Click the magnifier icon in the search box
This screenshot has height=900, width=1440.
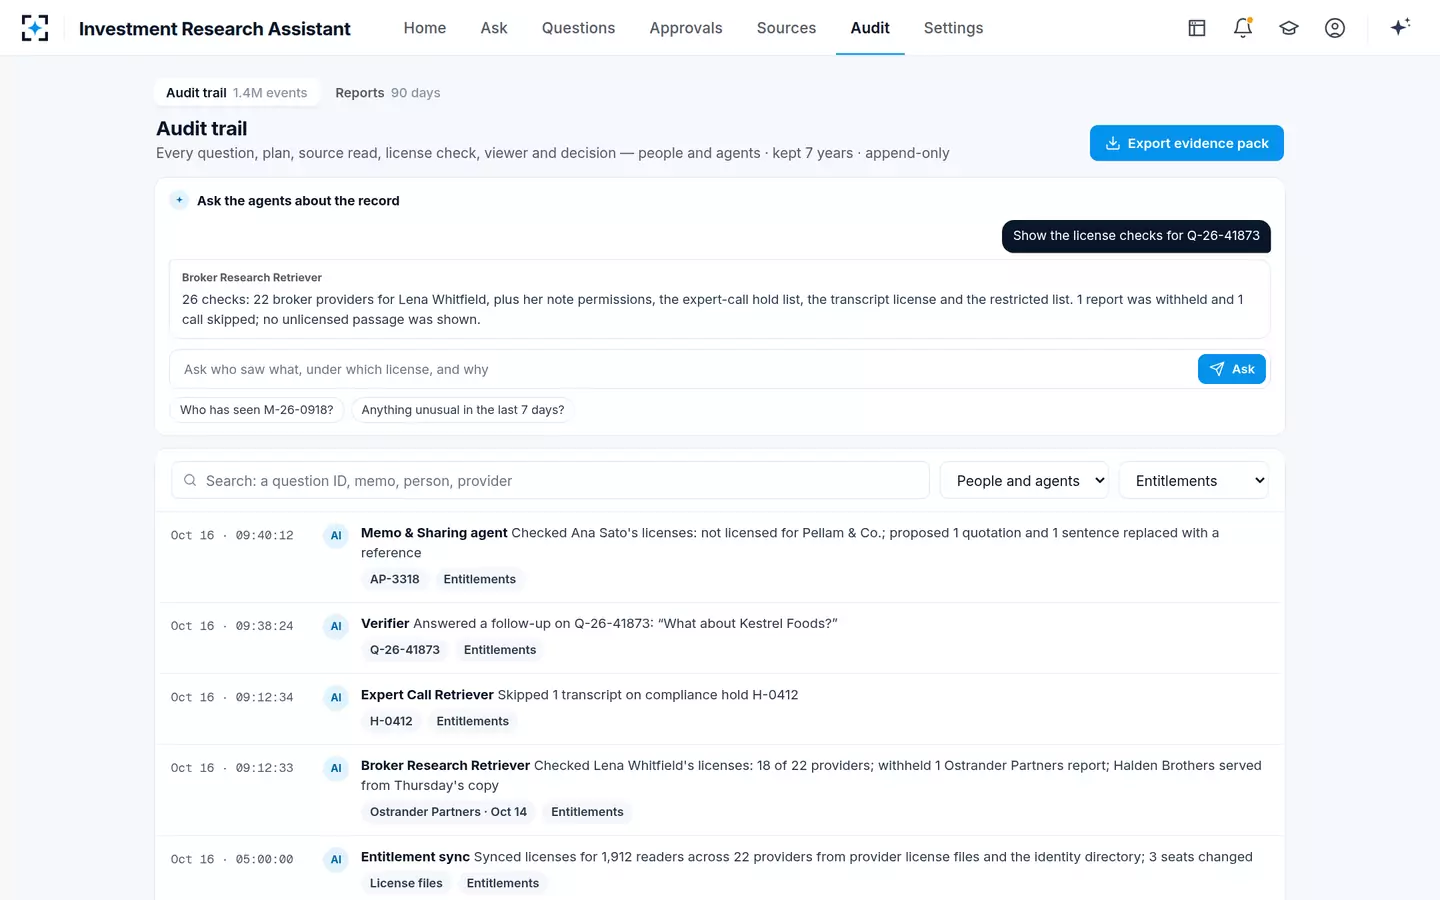click(x=190, y=480)
